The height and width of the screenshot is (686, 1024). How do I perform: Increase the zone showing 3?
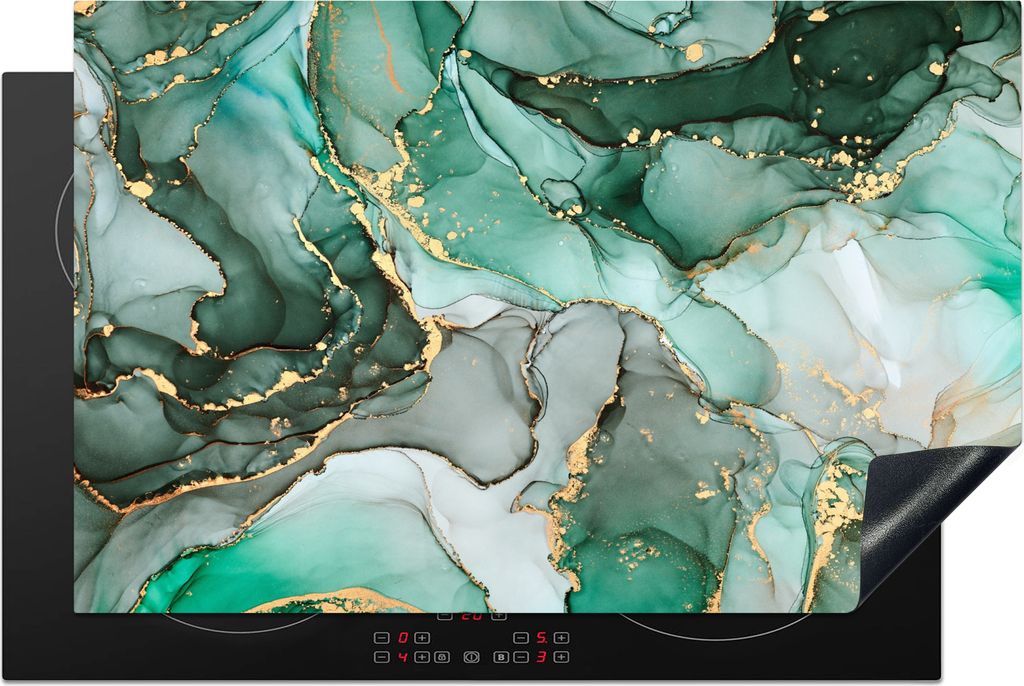[x=561, y=657]
